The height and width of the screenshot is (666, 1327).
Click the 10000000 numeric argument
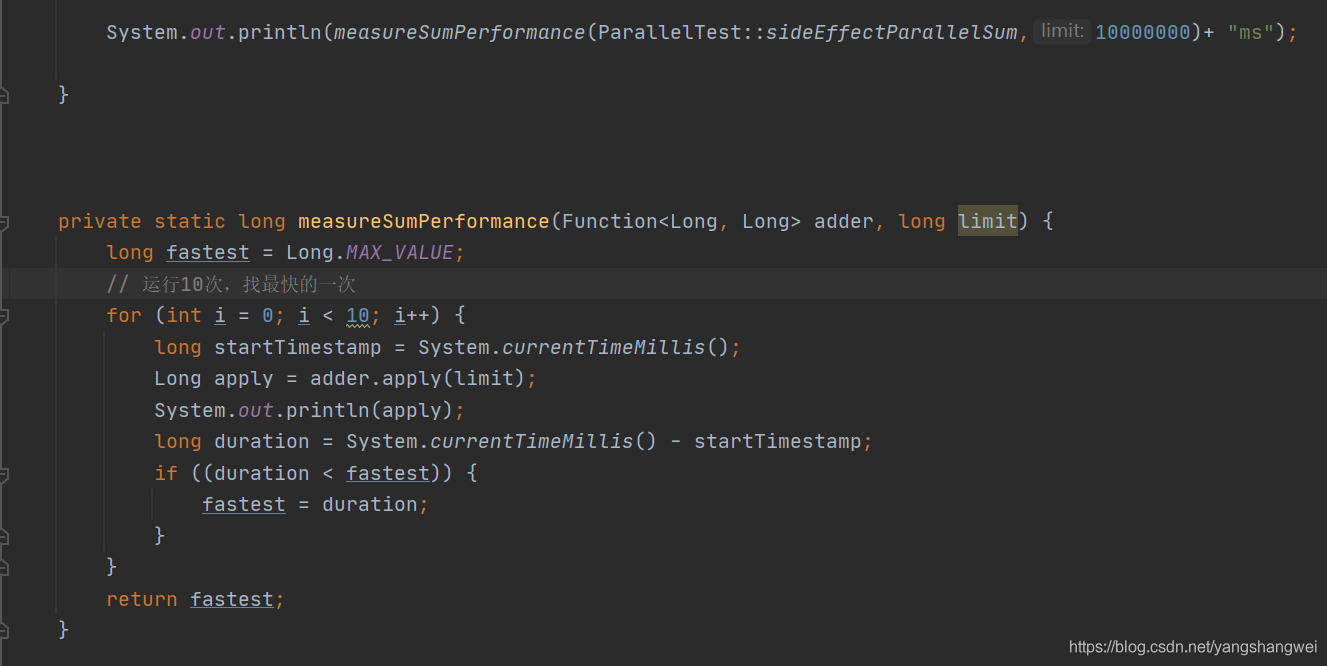point(1143,33)
